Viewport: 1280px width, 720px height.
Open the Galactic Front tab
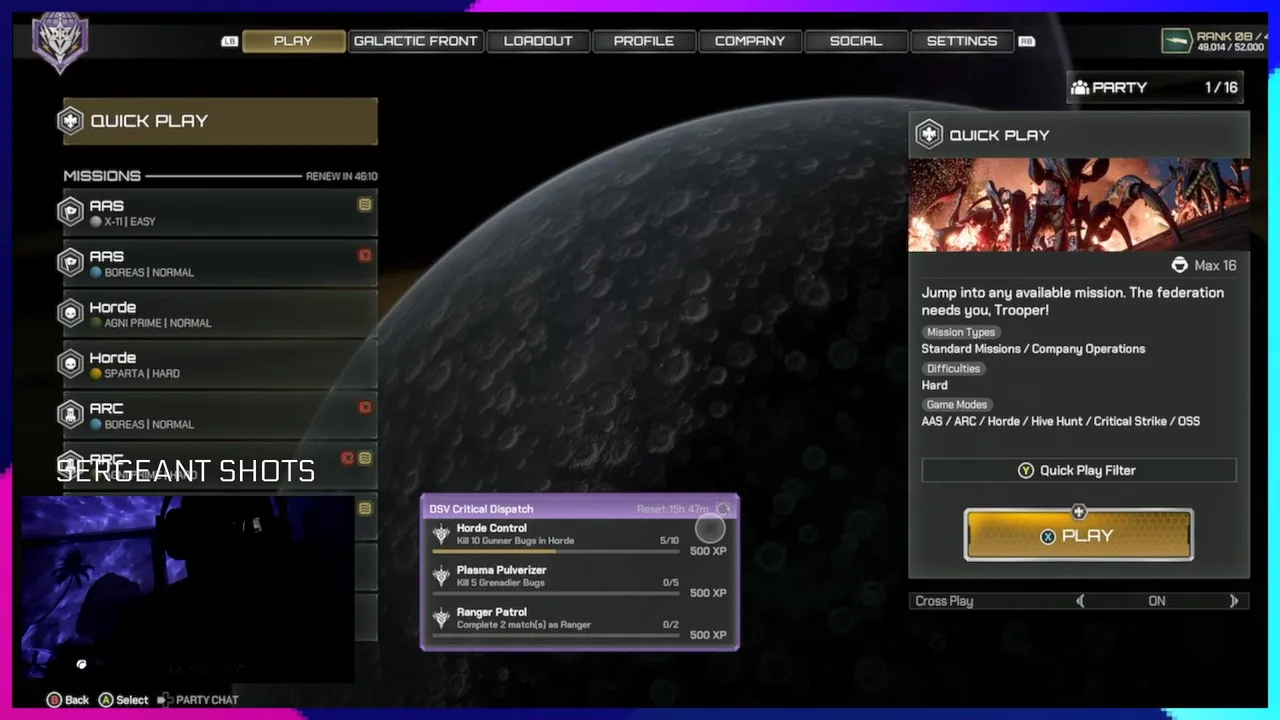pyautogui.click(x=416, y=41)
